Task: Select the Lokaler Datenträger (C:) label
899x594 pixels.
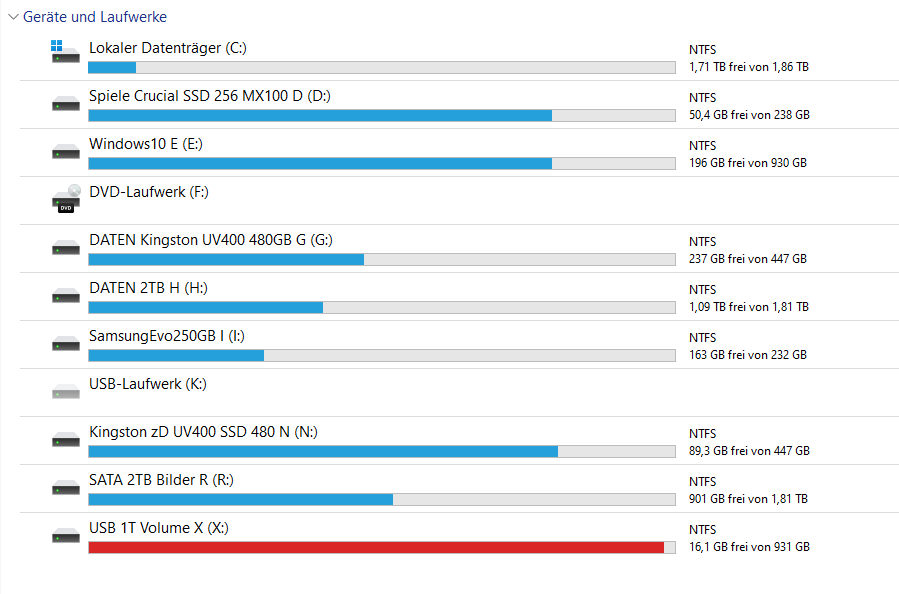Action: point(167,48)
